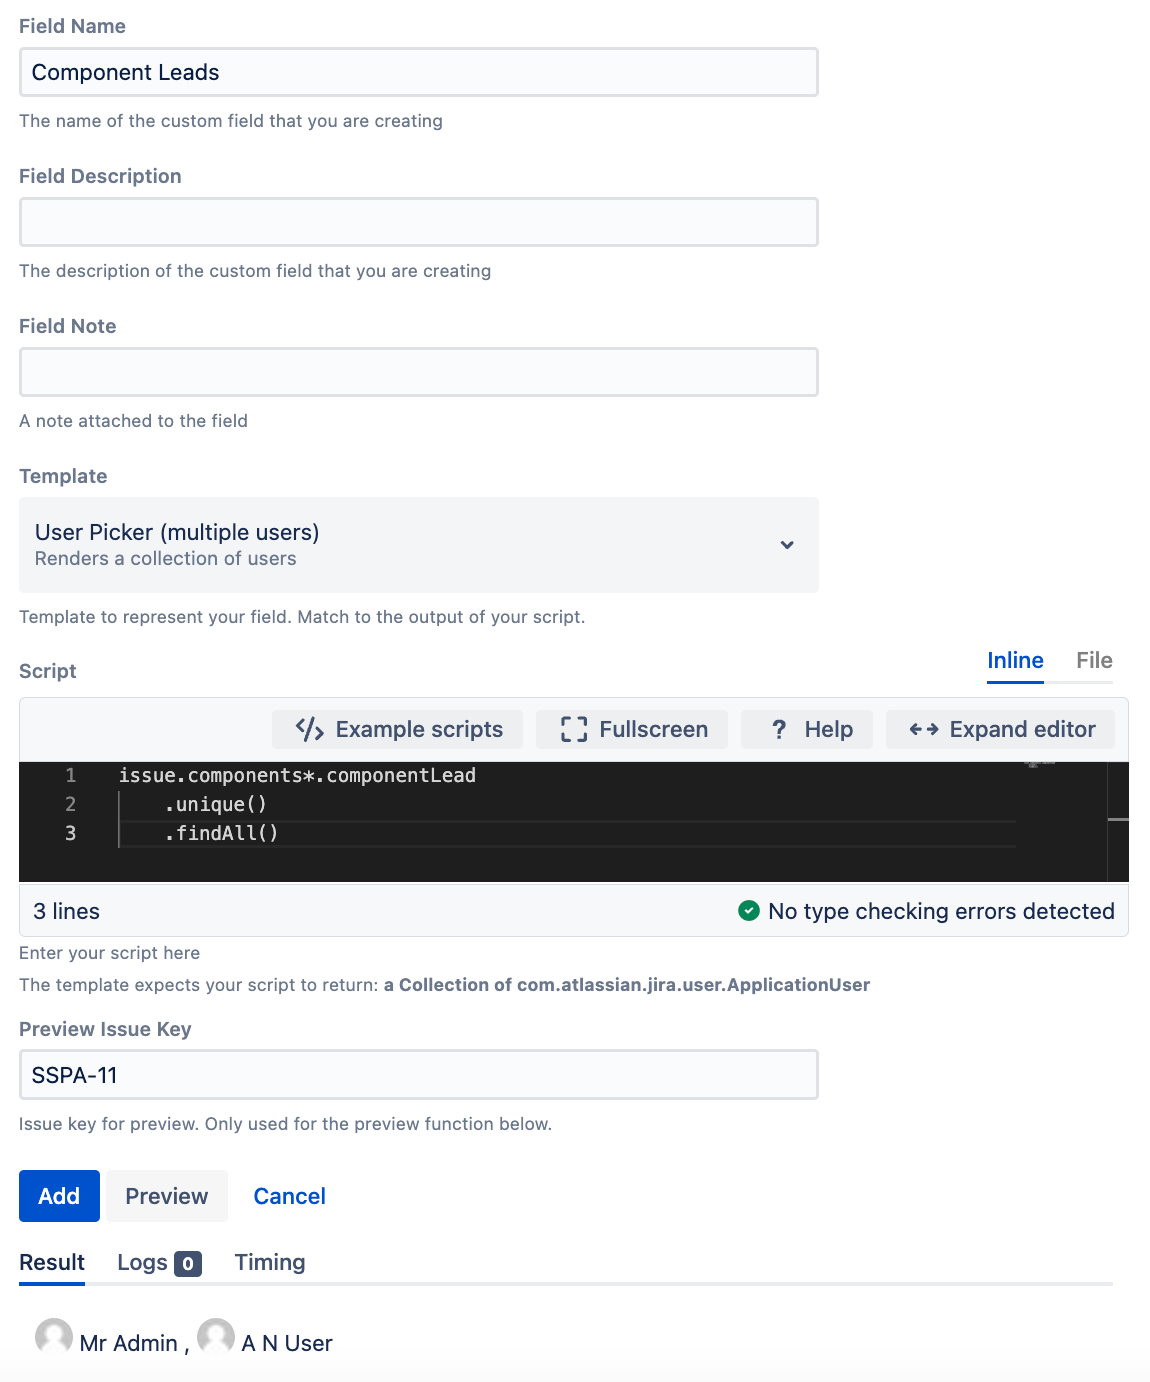This screenshot has width=1150, height=1382.
Task: Click the blue Add button
Action: pos(59,1196)
